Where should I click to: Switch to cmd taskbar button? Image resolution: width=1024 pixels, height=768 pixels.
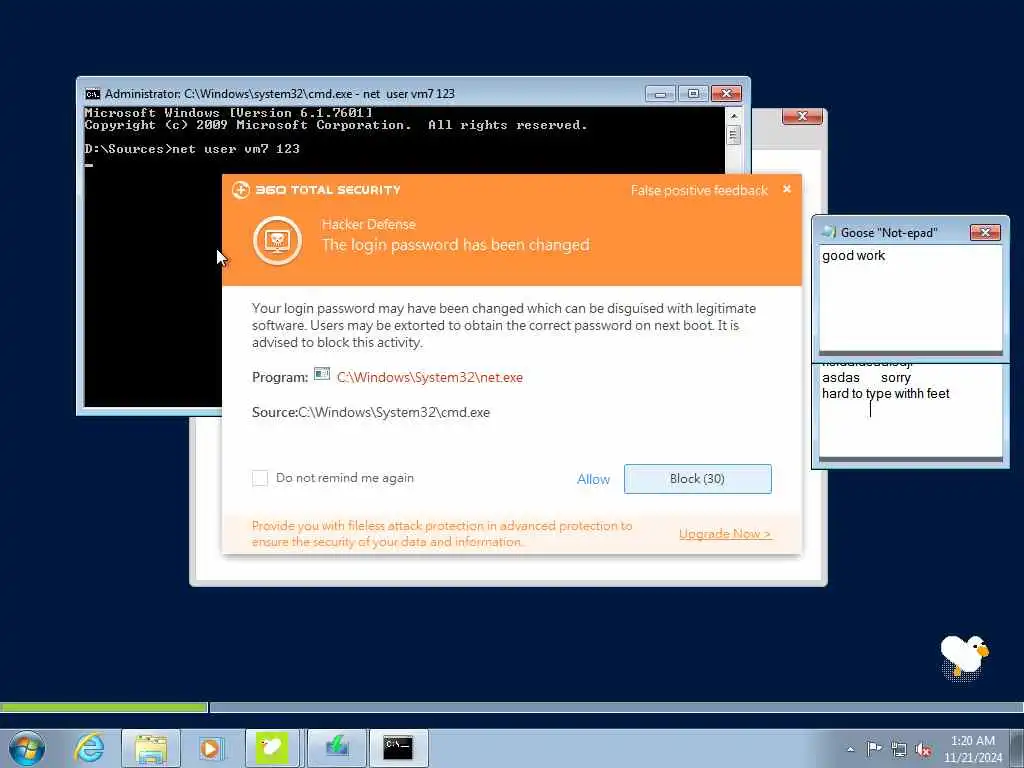coord(398,748)
